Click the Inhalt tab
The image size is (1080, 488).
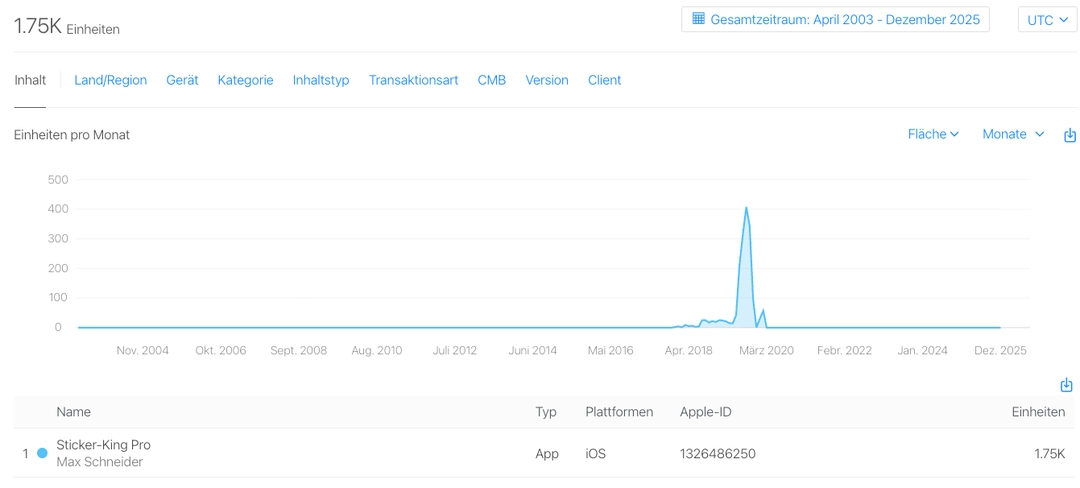[x=30, y=80]
